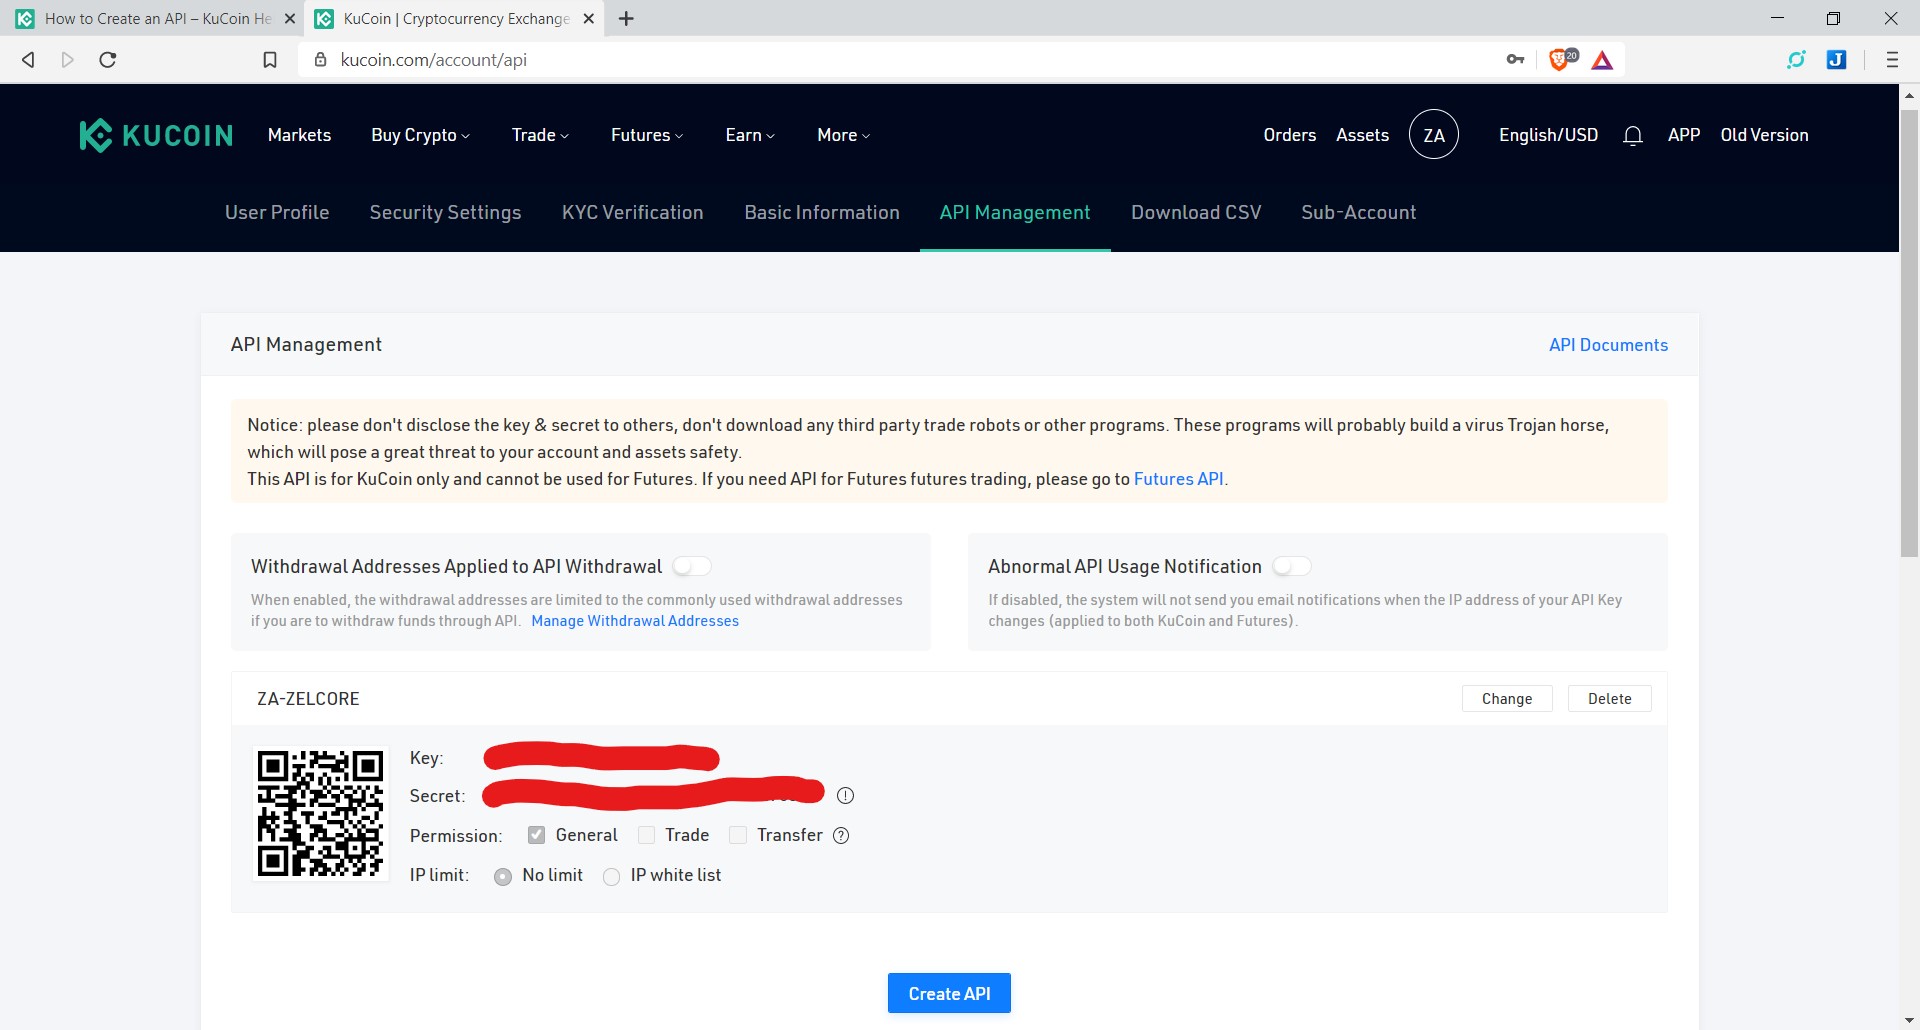Open the Security Settings tab
This screenshot has height=1030, width=1920.
pyautogui.click(x=445, y=212)
